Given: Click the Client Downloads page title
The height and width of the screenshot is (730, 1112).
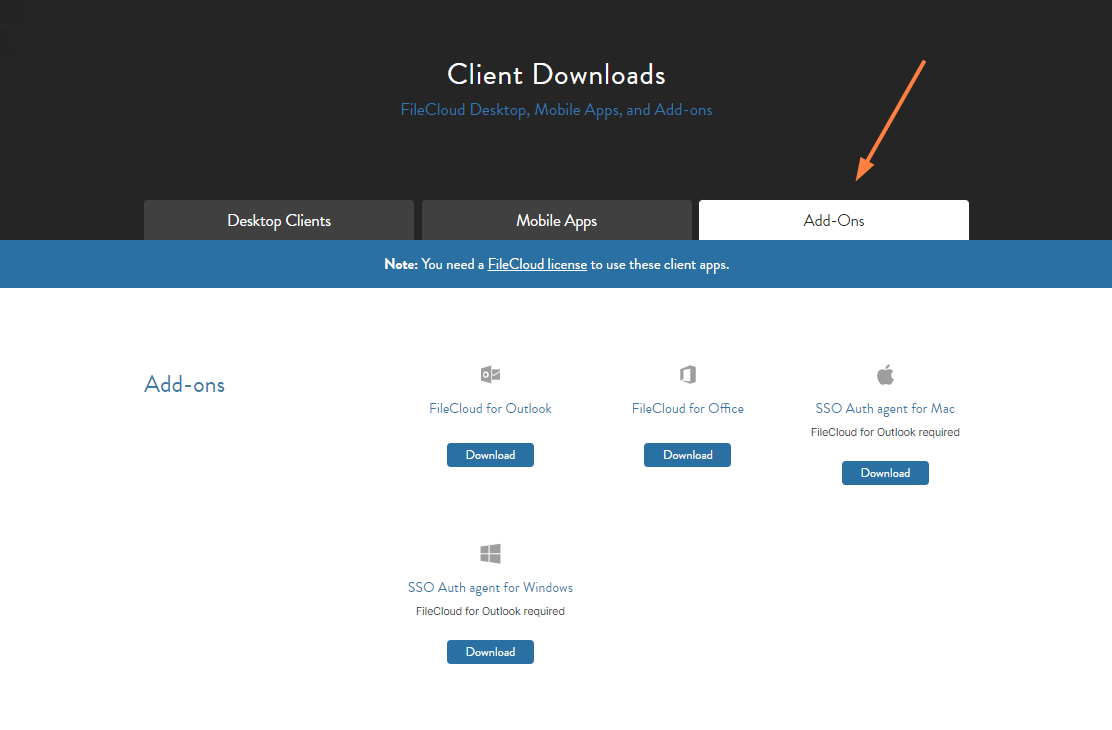Looking at the screenshot, I should pos(556,74).
